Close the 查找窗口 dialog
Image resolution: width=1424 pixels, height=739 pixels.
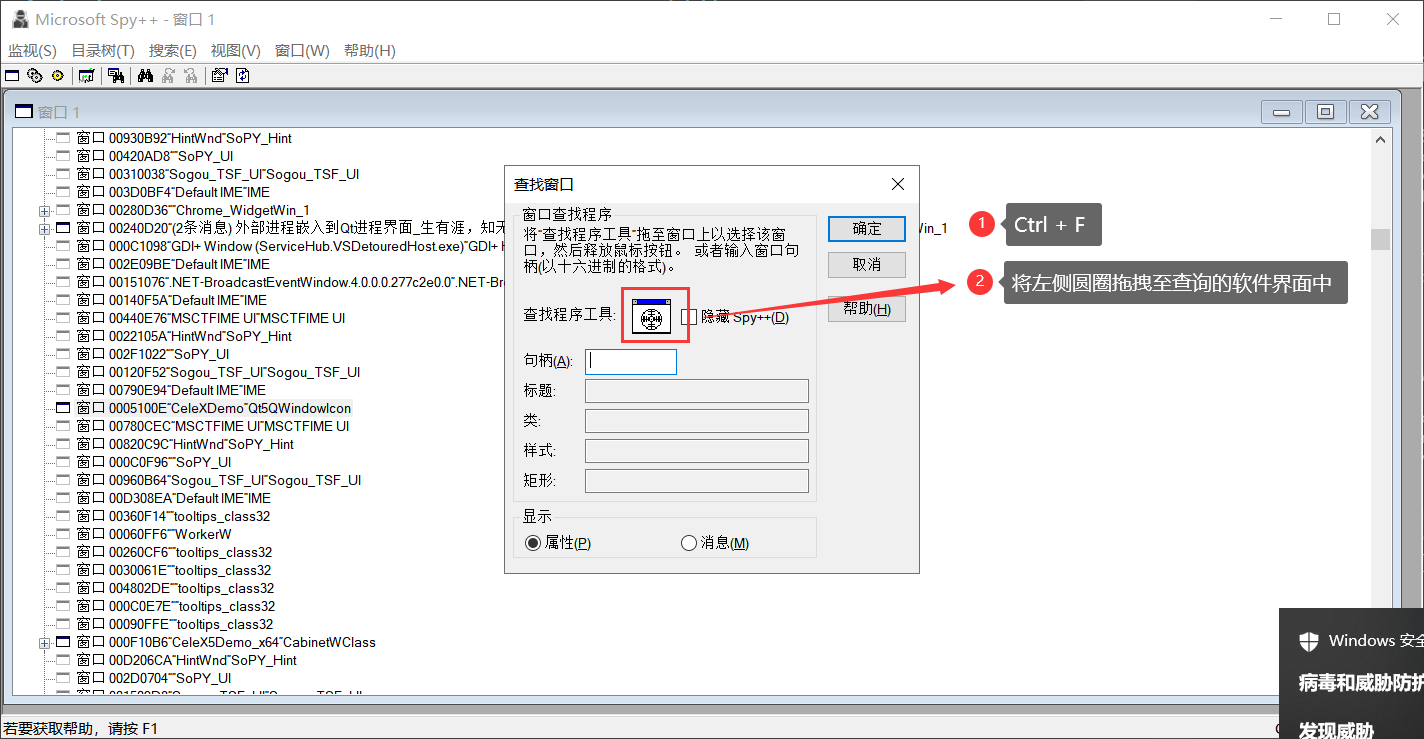[x=898, y=184]
